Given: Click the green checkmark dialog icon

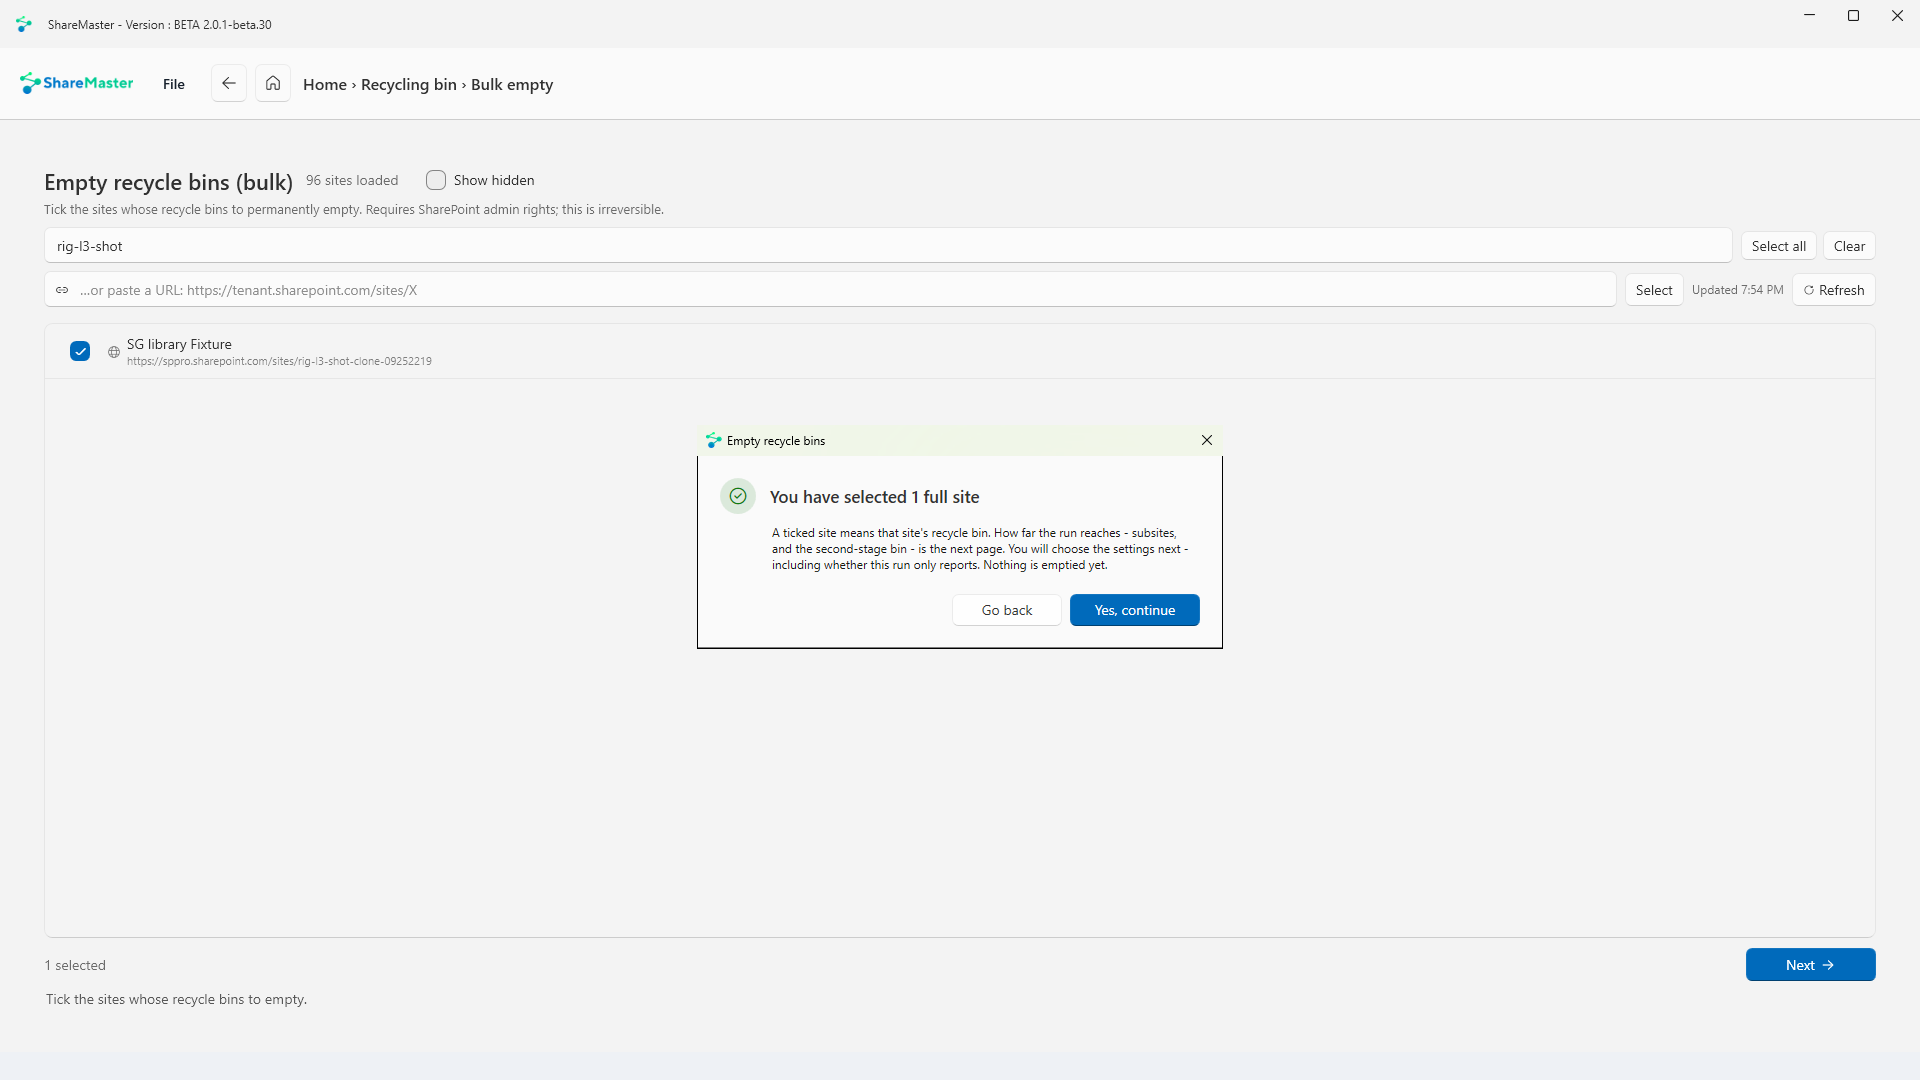Looking at the screenshot, I should [x=738, y=496].
